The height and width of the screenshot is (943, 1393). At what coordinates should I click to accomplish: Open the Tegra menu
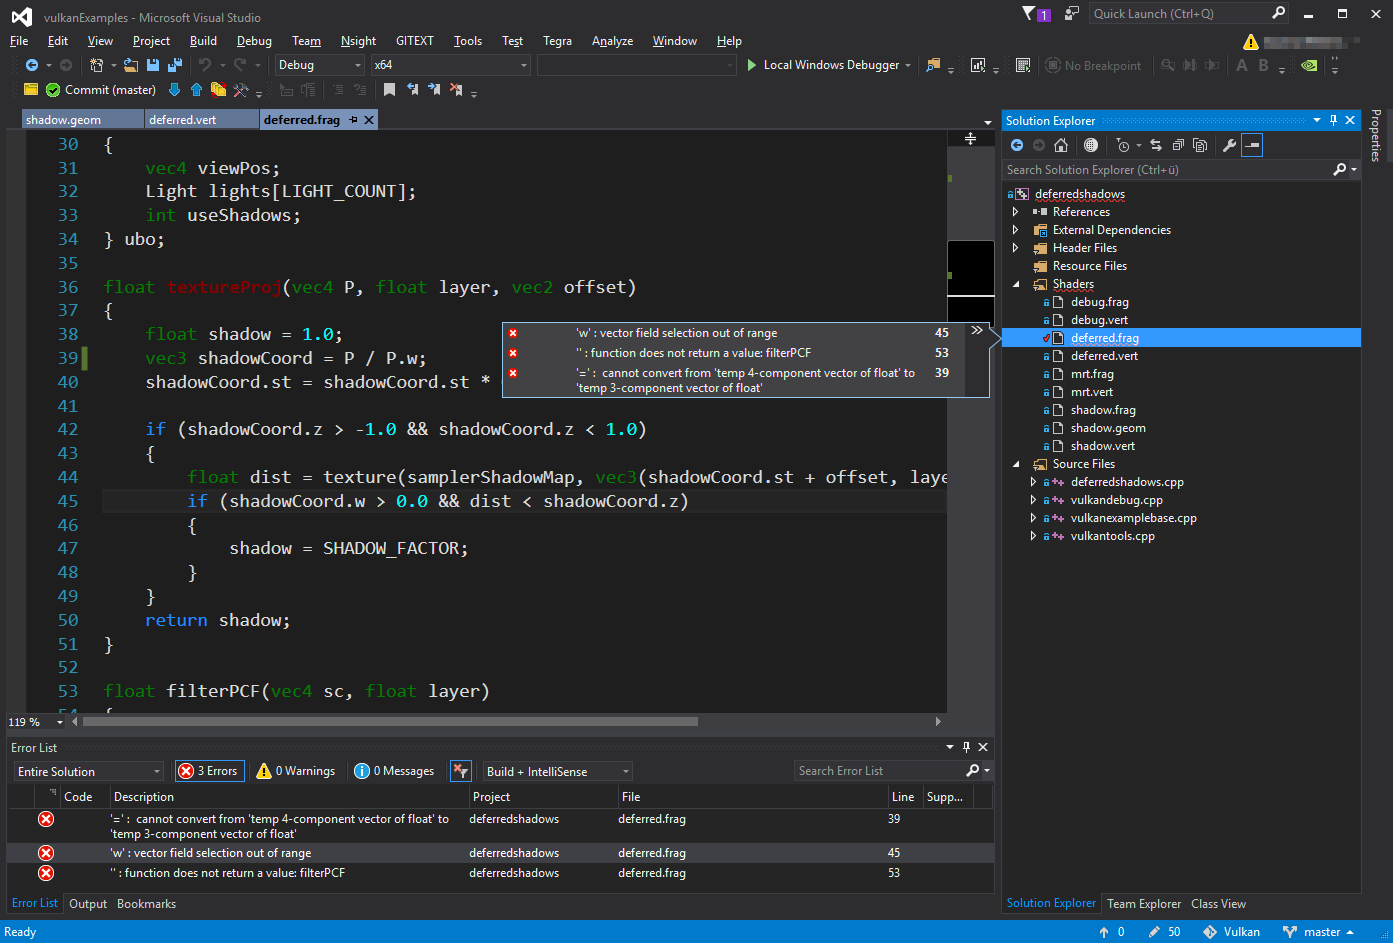557,41
